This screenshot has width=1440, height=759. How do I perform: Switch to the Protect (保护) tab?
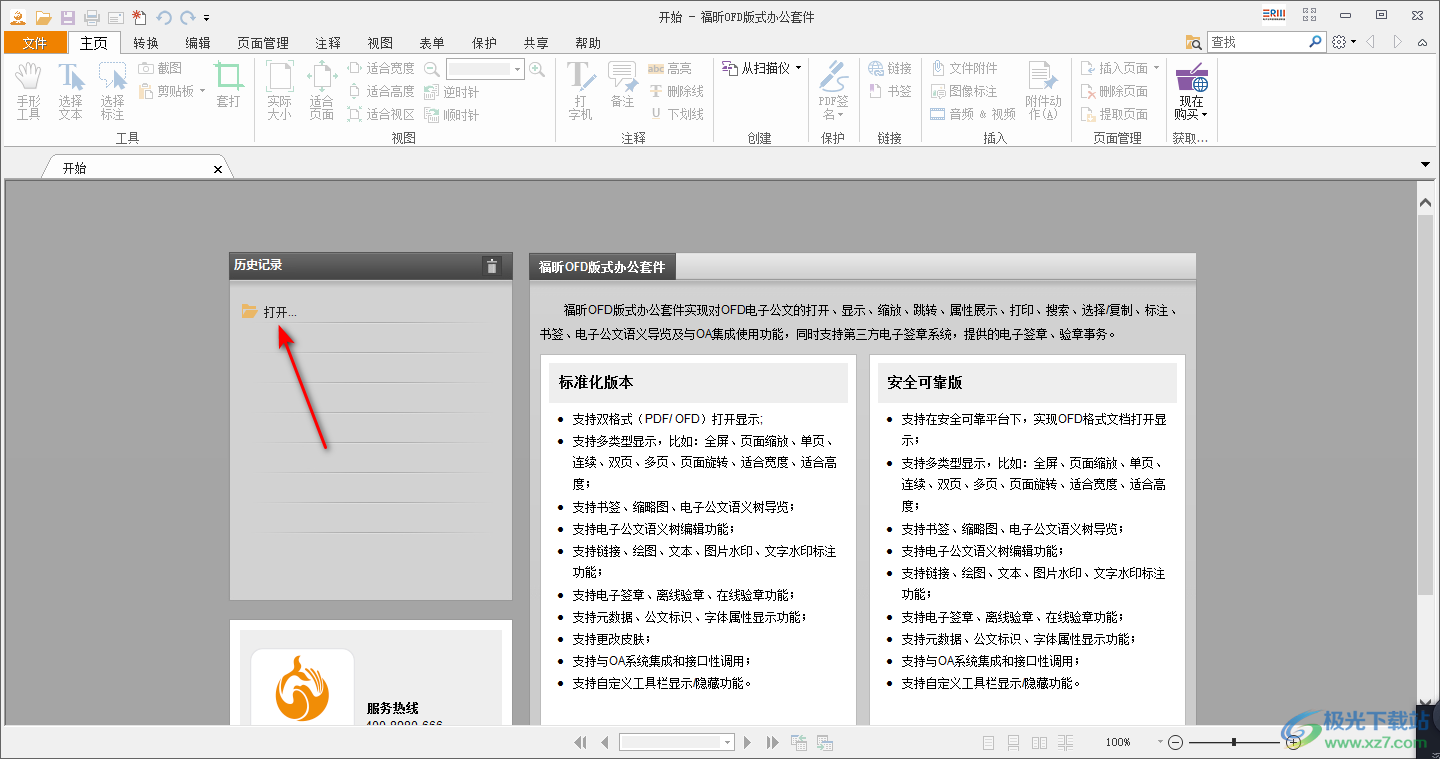484,43
